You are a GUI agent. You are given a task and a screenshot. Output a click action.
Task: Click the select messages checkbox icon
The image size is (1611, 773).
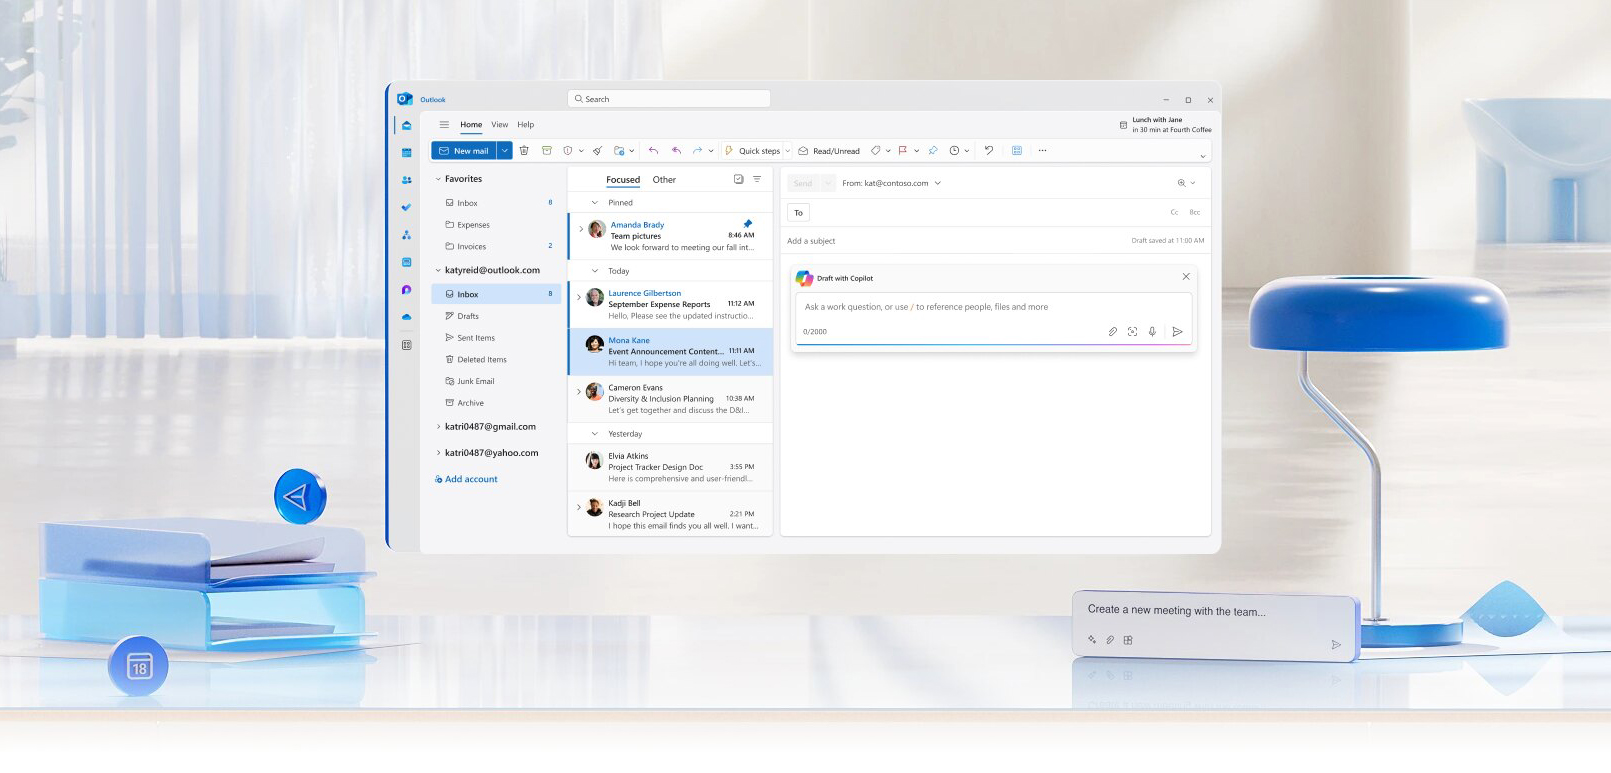click(738, 180)
